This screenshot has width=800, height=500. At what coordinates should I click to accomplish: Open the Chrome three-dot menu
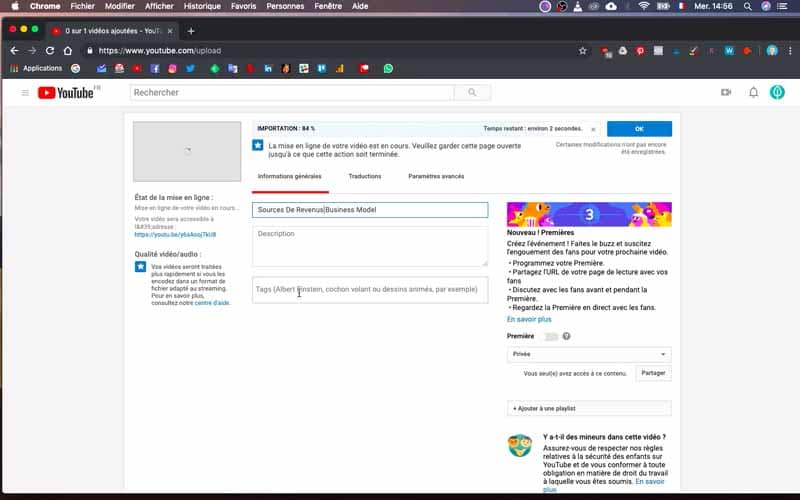[x=790, y=51]
